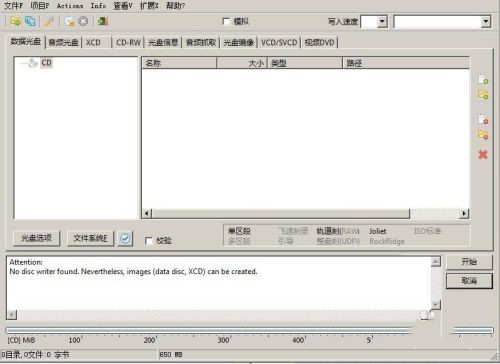
Task: Click the add file icon with green dot
Action: 483,79
